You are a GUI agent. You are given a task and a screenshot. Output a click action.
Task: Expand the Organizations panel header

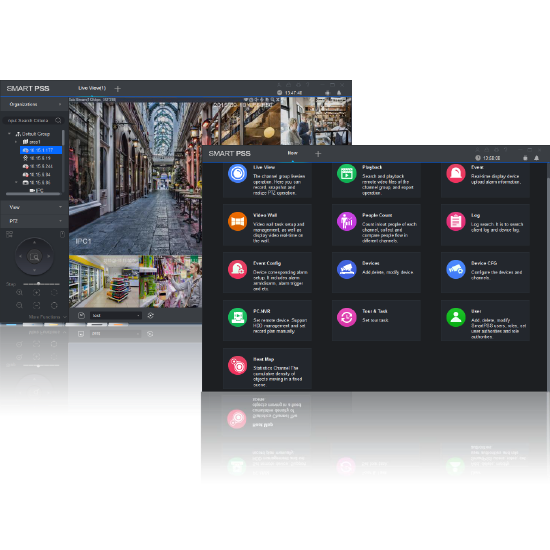click(34, 105)
